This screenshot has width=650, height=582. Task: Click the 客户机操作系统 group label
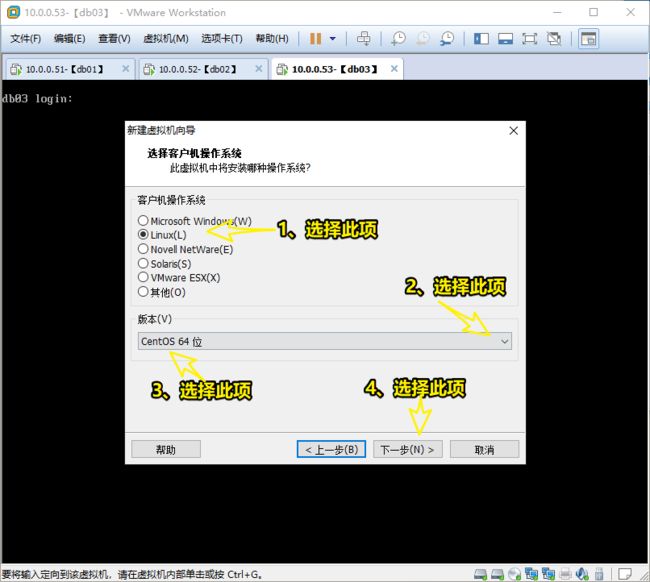(x=171, y=200)
